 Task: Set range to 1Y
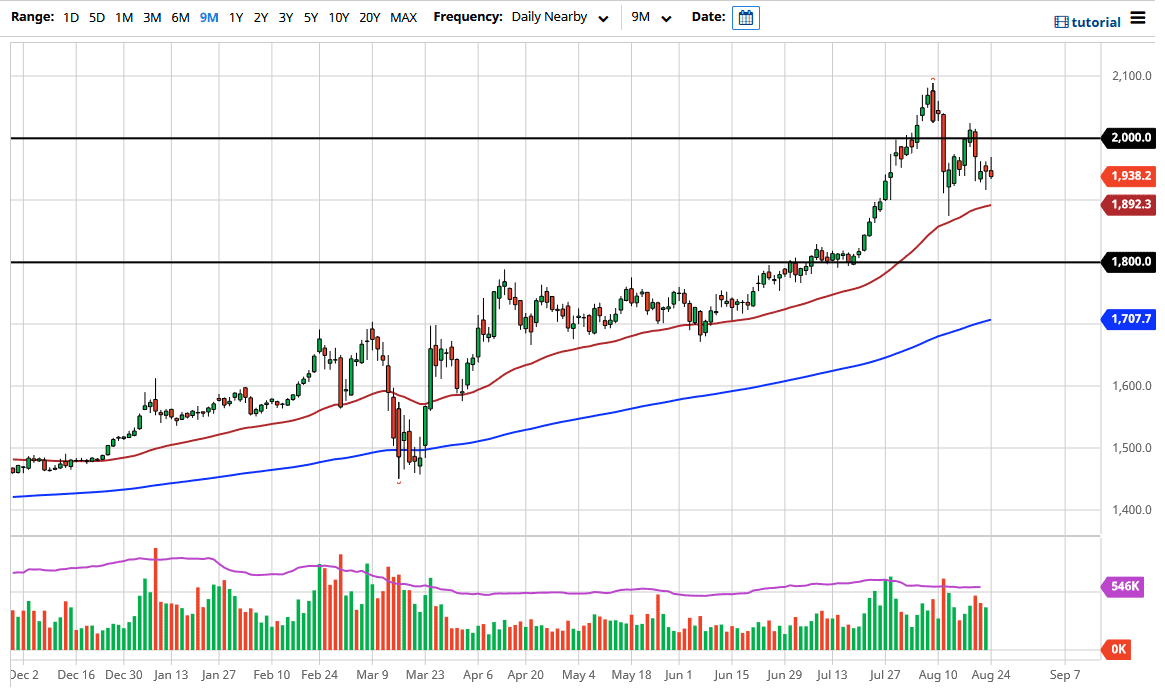click(236, 17)
